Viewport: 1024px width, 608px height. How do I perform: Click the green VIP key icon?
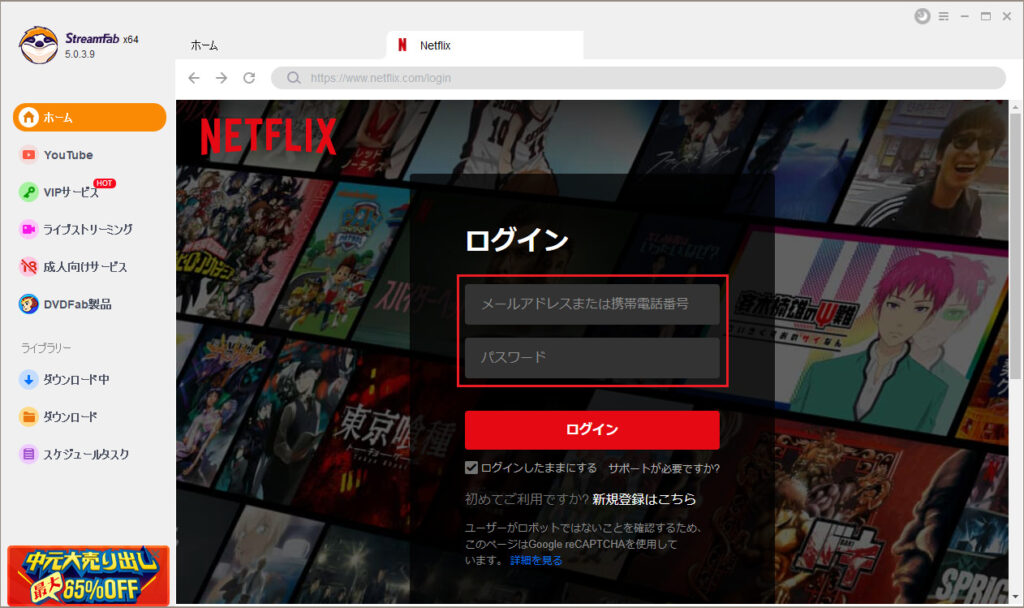coord(28,192)
